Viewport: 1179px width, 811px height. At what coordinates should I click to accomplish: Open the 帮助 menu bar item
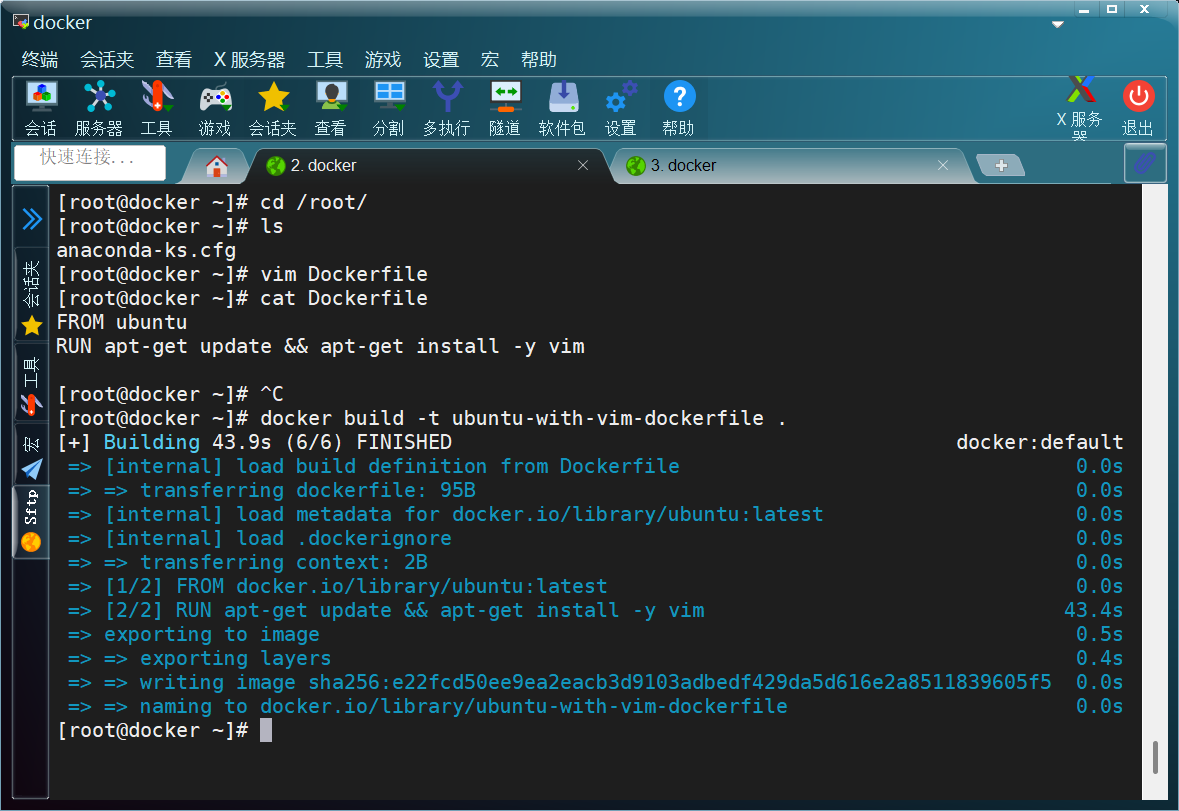(x=538, y=59)
